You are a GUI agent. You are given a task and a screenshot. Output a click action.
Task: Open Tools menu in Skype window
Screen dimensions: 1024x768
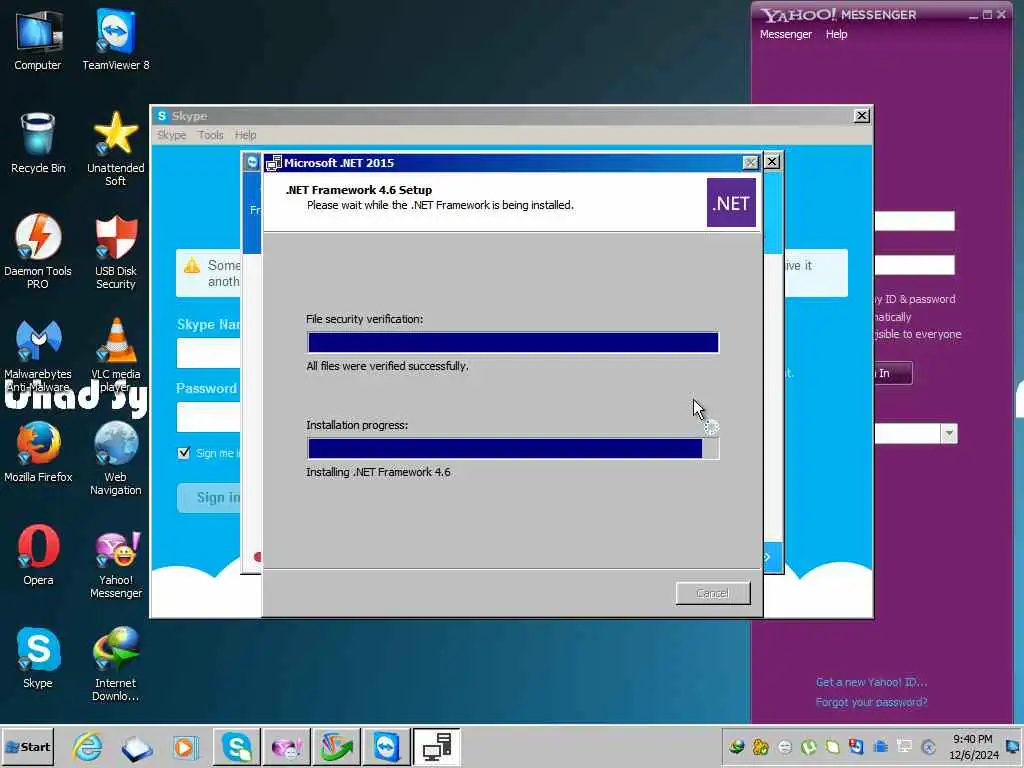tap(210, 135)
